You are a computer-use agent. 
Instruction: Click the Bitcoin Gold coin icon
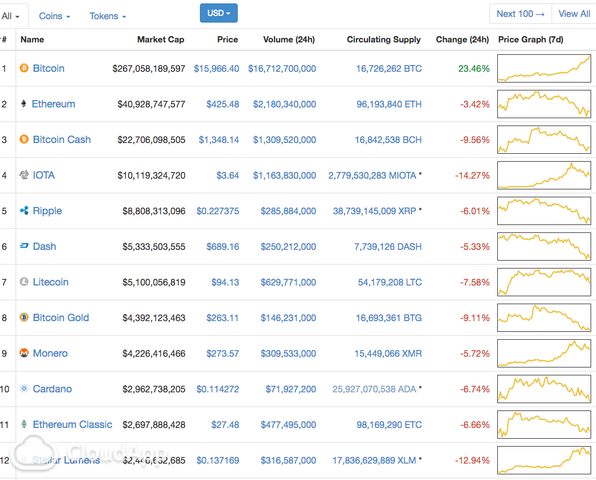point(24,317)
